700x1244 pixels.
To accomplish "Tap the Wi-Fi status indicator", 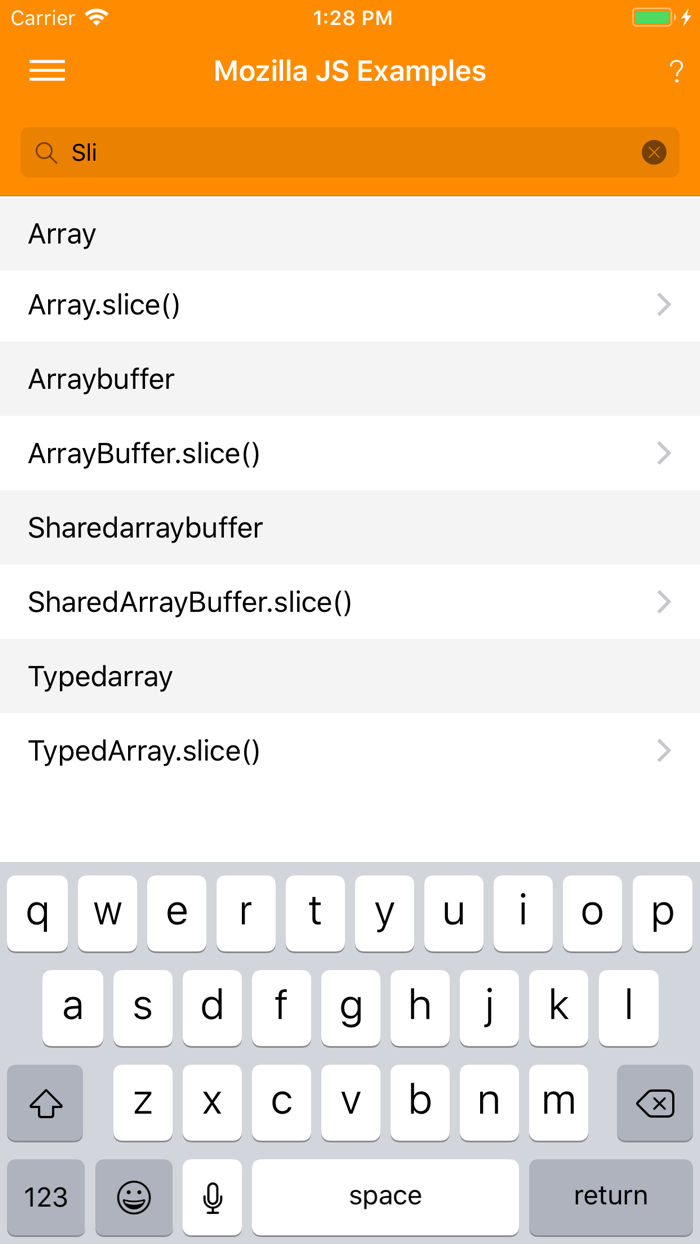I will pos(95,17).
